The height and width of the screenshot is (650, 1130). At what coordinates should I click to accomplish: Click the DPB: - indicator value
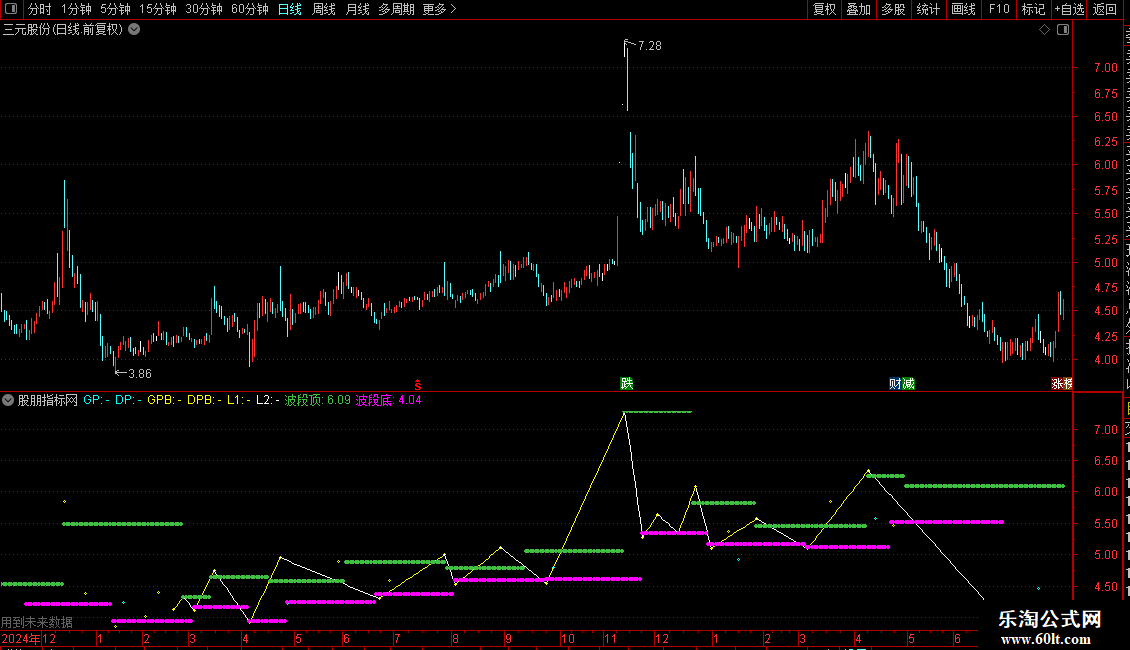(x=205, y=400)
